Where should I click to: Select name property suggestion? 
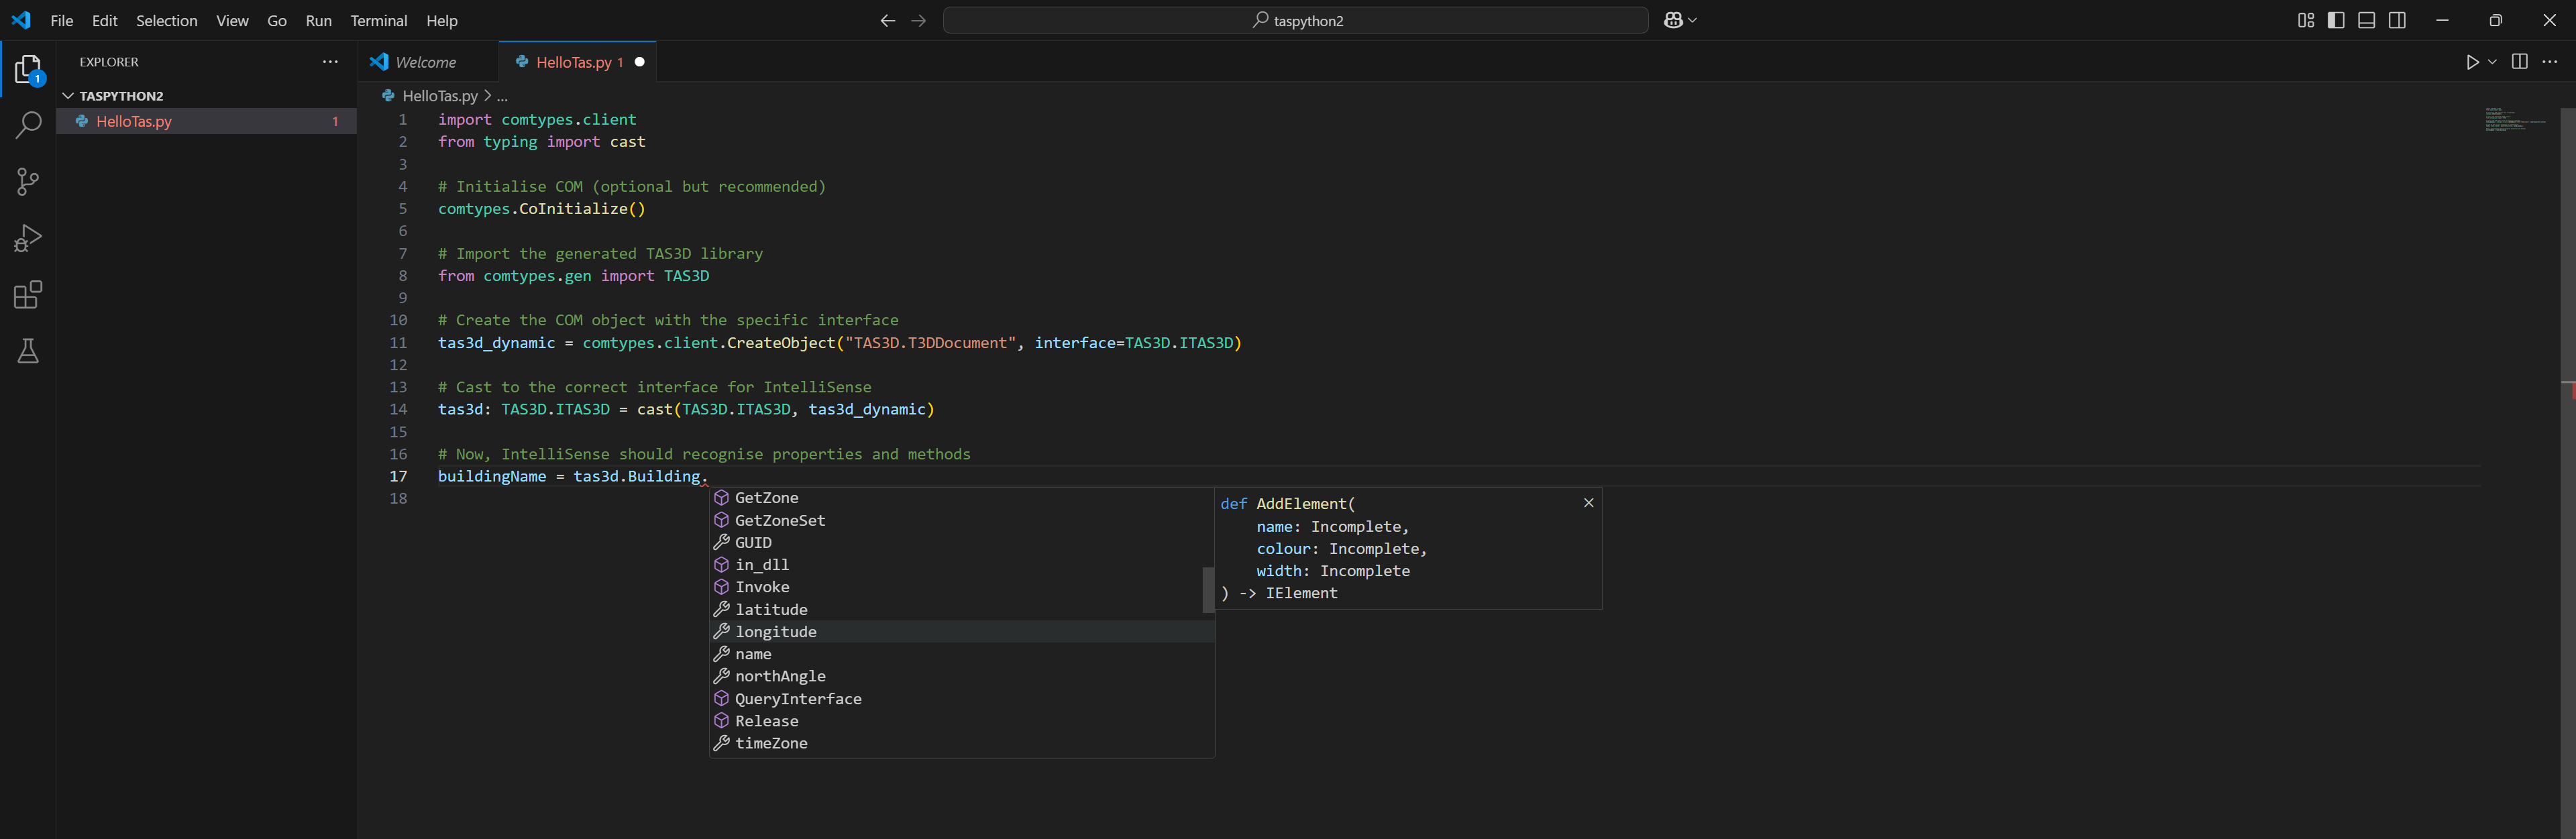pyautogui.click(x=962, y=654)
